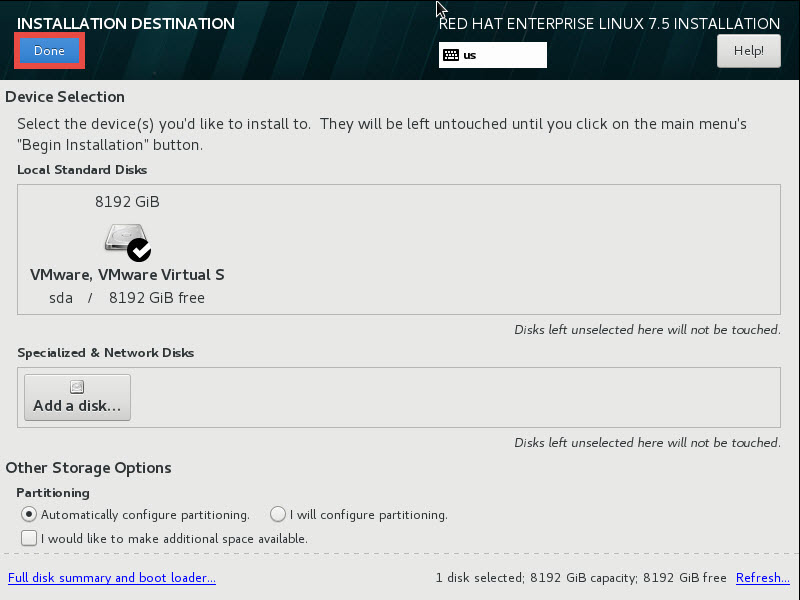Select 'Automatically configure partitioning' radio button

pyautogui.click(x=29, y=514)
